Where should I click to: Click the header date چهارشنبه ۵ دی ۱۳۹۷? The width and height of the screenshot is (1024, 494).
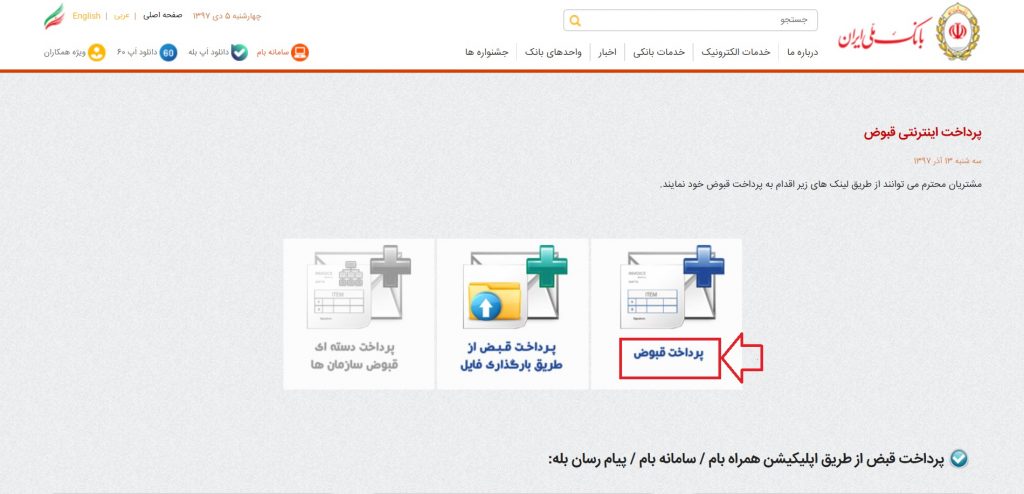(227, 16)
